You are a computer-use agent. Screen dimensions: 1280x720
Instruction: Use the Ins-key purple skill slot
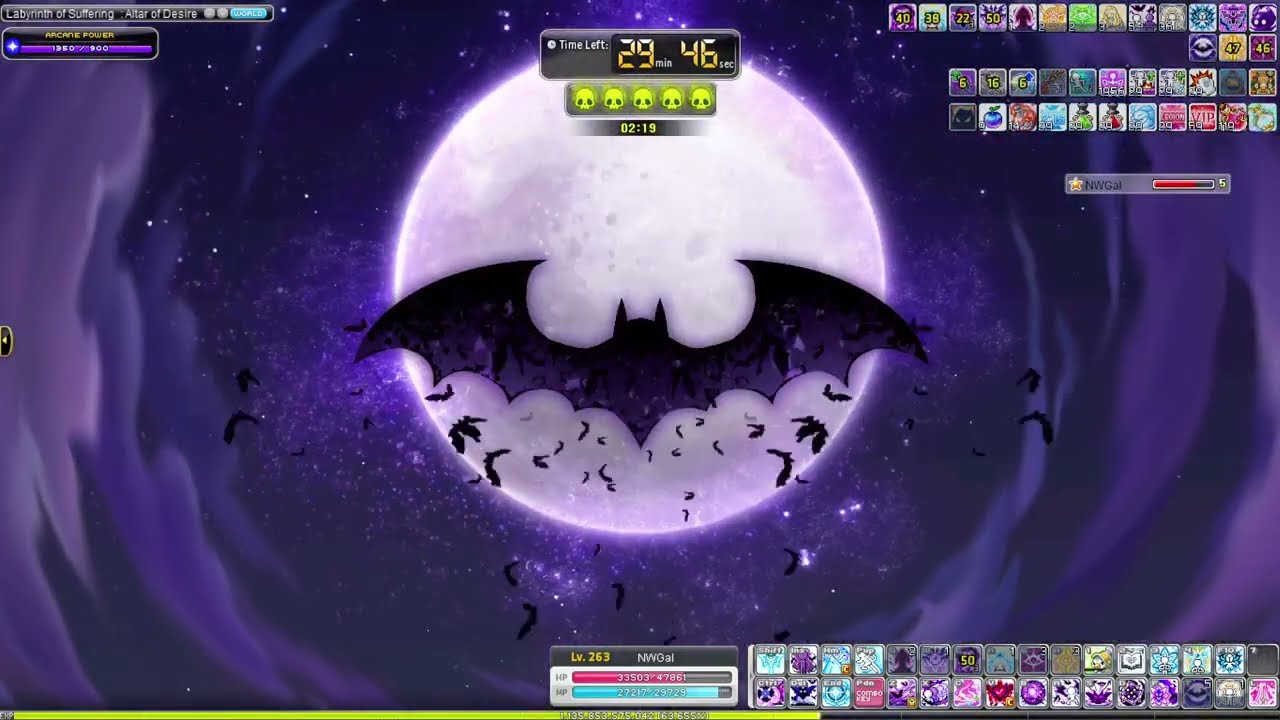click(x=804, y=659)
